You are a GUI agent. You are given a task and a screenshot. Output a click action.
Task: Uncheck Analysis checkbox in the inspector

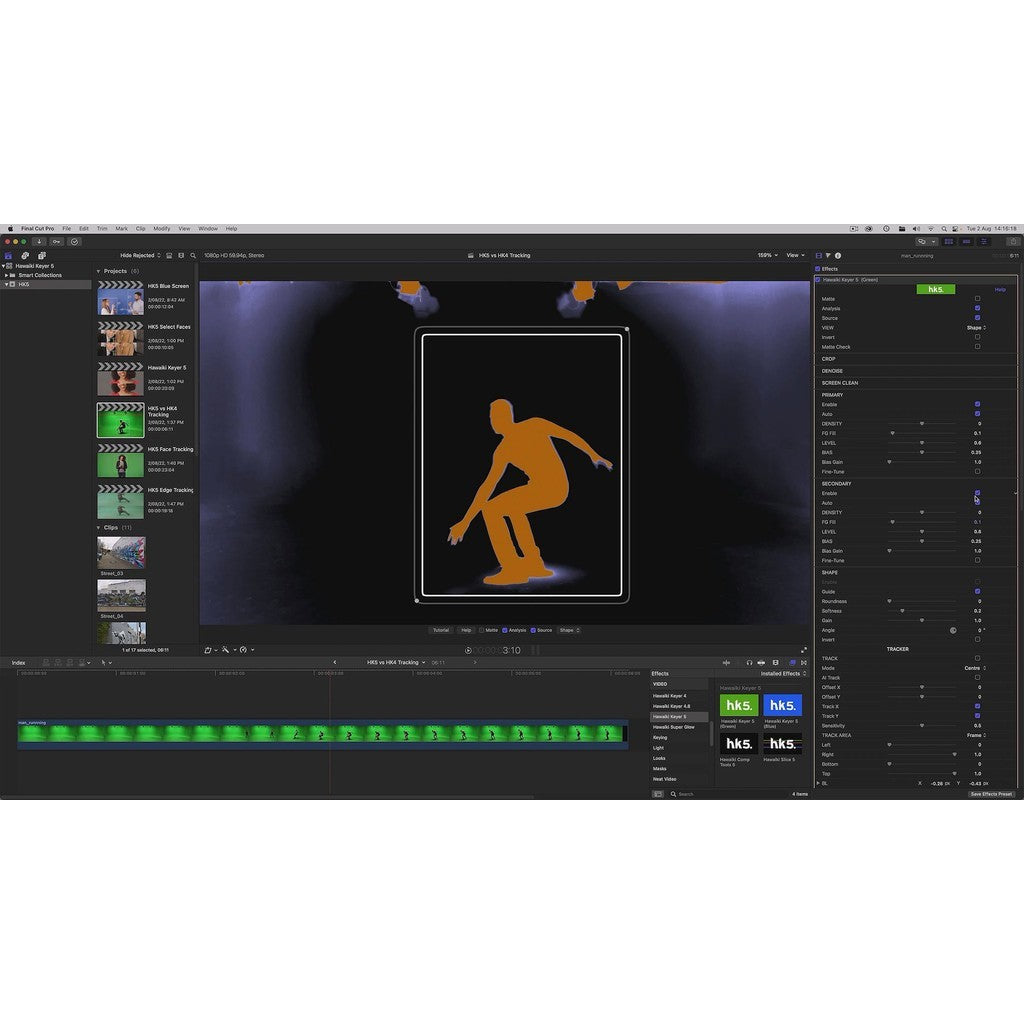click(x=978, y=308)
